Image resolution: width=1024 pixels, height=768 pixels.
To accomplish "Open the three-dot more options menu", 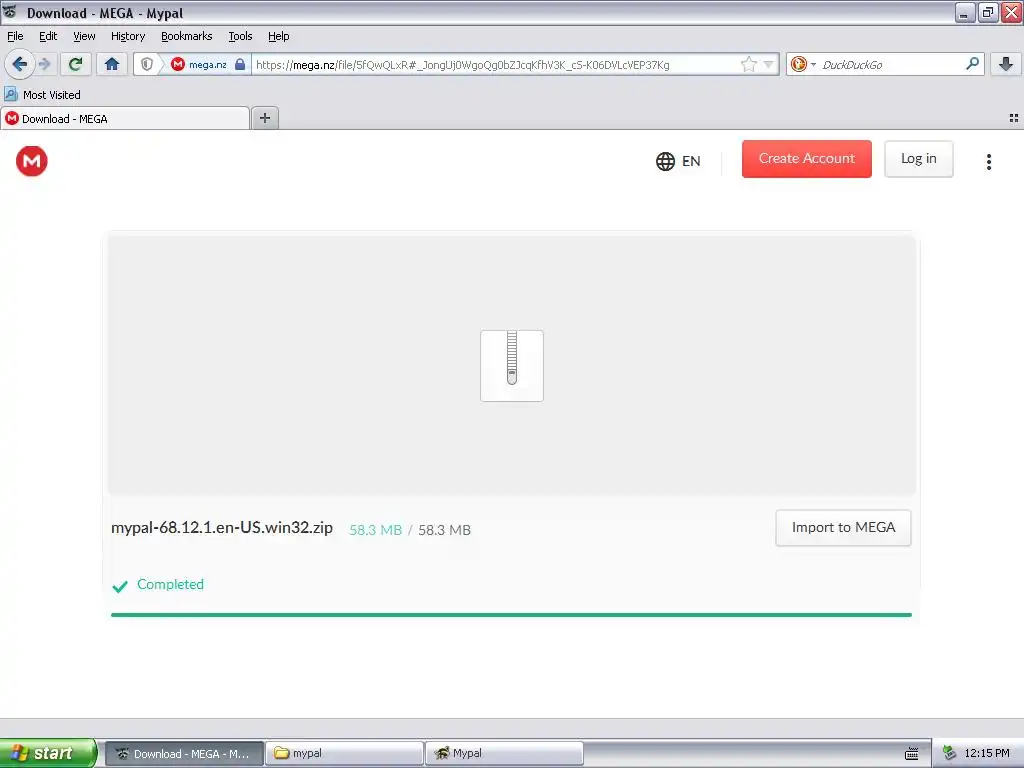I will [989, 161].
